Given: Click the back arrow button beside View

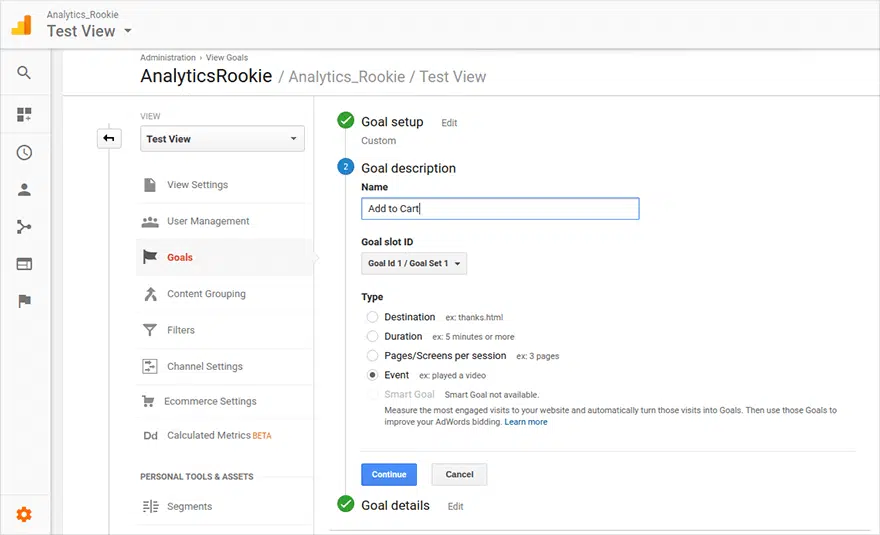Looking at the screenshot, I should (x=109, y=139).
